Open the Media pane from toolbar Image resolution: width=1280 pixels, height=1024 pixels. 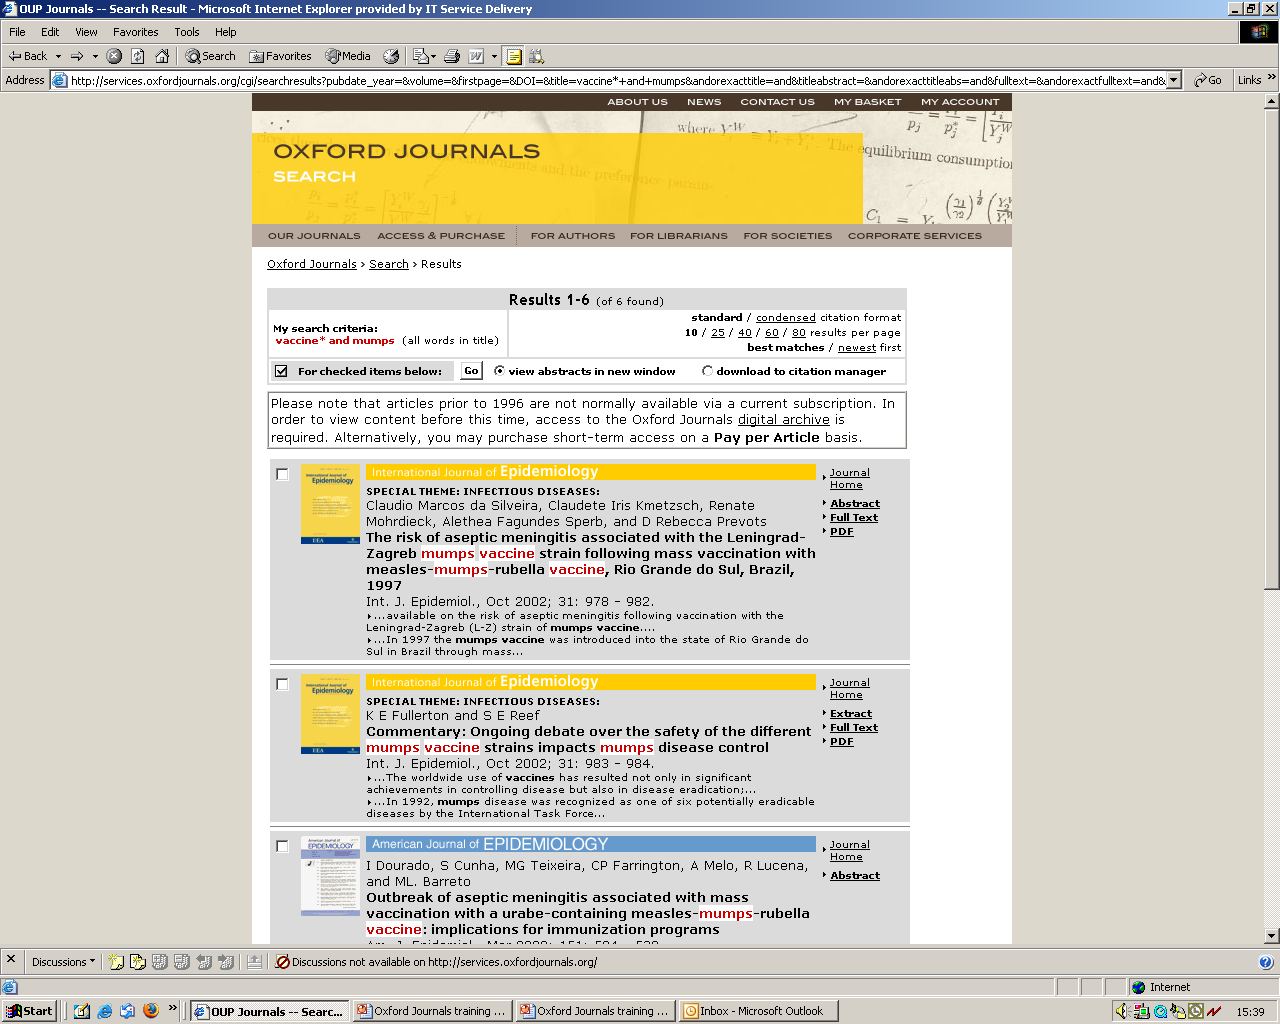[x=348, y=56]
